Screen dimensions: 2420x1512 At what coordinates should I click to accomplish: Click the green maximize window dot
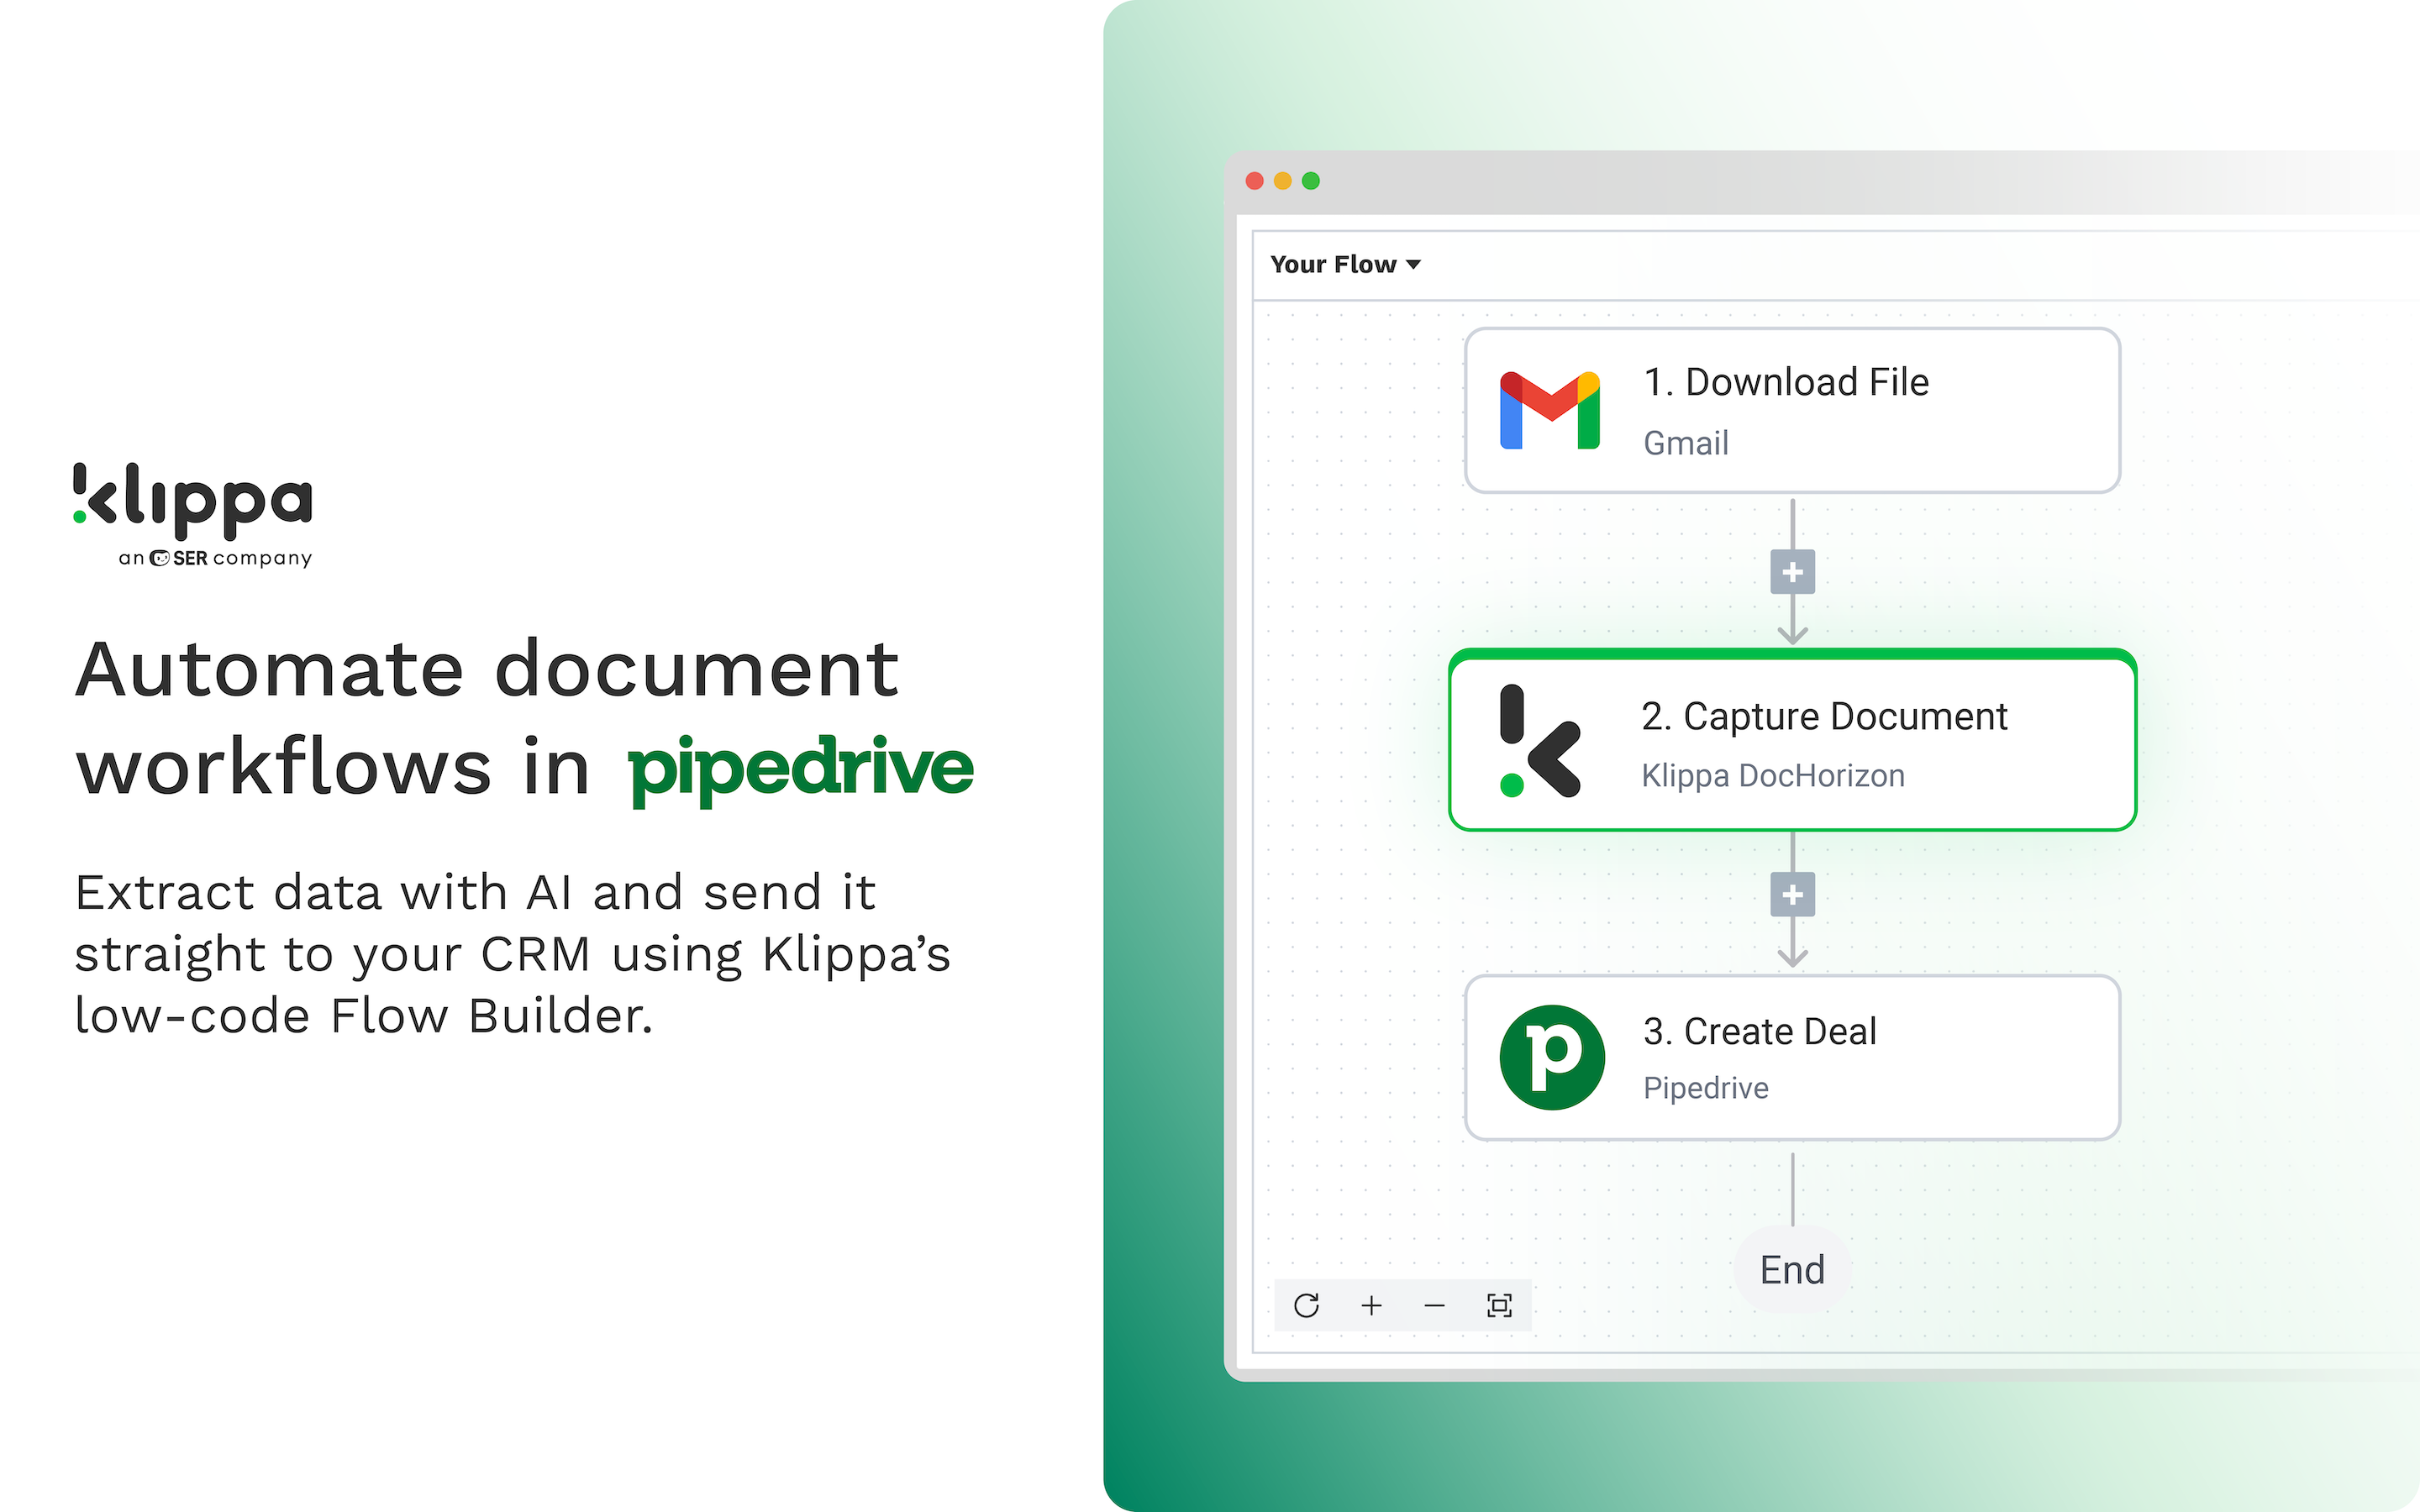(x=1310, y=181)
